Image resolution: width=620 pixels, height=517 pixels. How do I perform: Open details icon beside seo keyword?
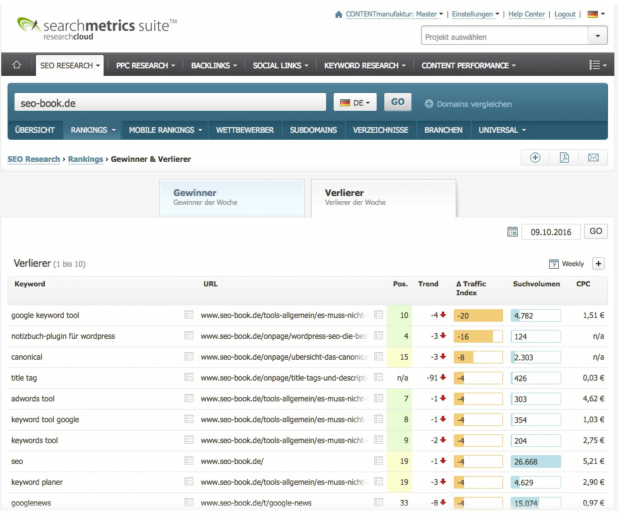(x=189, y=461)
